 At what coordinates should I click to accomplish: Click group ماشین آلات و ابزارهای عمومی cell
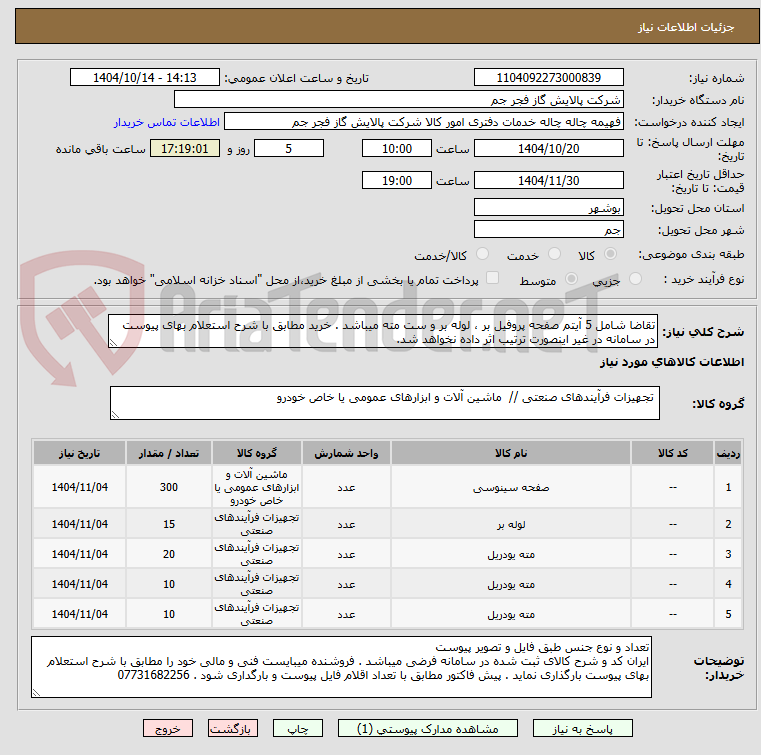click(x=257, y=487)
